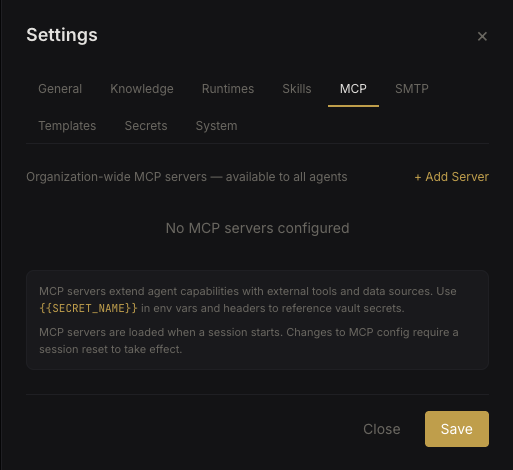Close the Settings dialog with X icon
The width and height of the screenshot is (513, 470).
(x=482, y=36)
